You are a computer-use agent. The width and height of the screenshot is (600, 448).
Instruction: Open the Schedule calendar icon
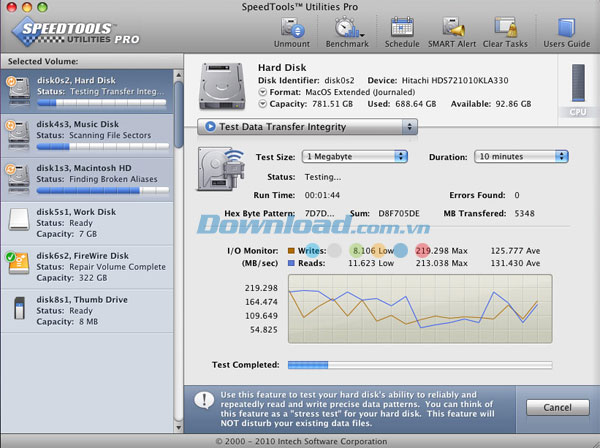[x=402, y=28]
